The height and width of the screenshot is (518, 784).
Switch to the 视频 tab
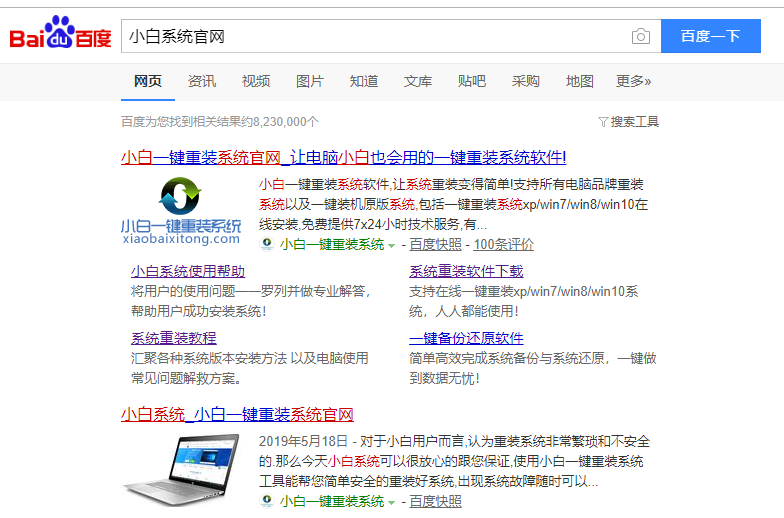coord(256,81)
